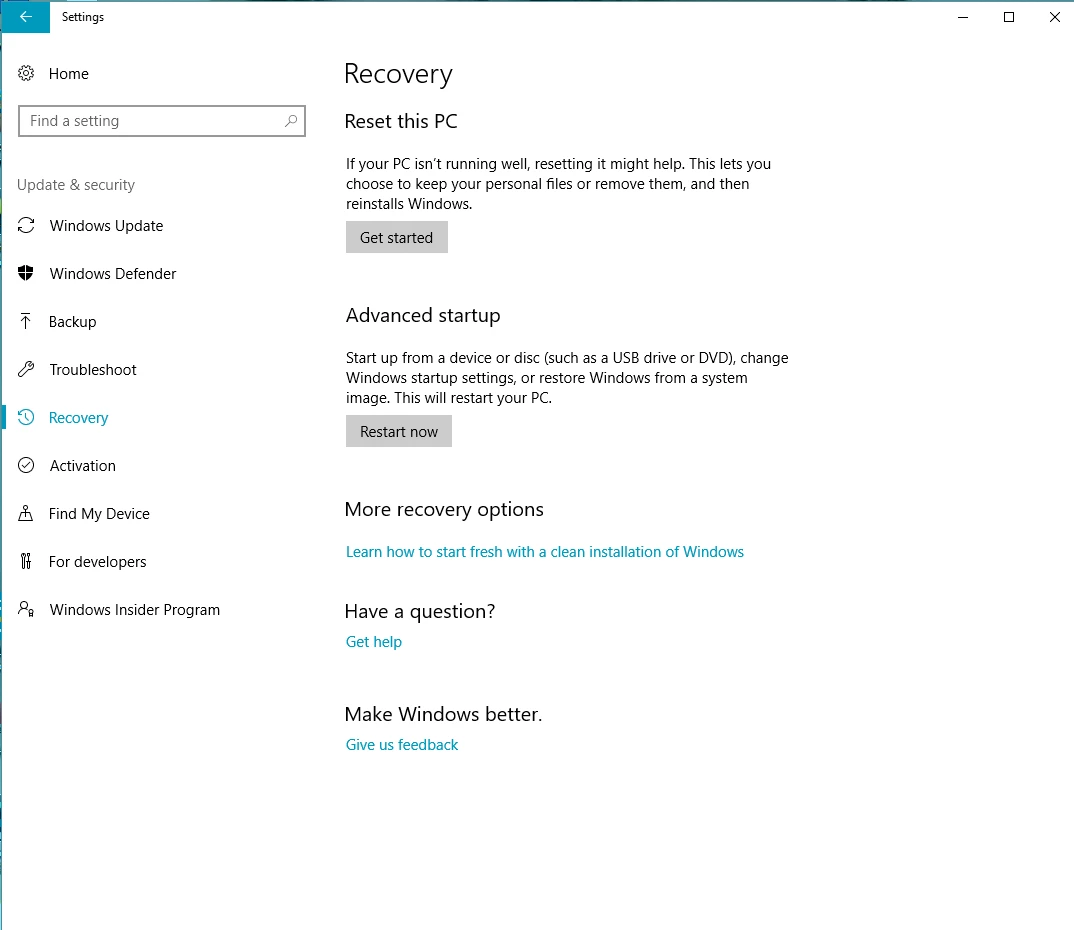The image size is (1074, 930).
Task: Open the Troubleshoot page
Action: [x=92, y=369]
